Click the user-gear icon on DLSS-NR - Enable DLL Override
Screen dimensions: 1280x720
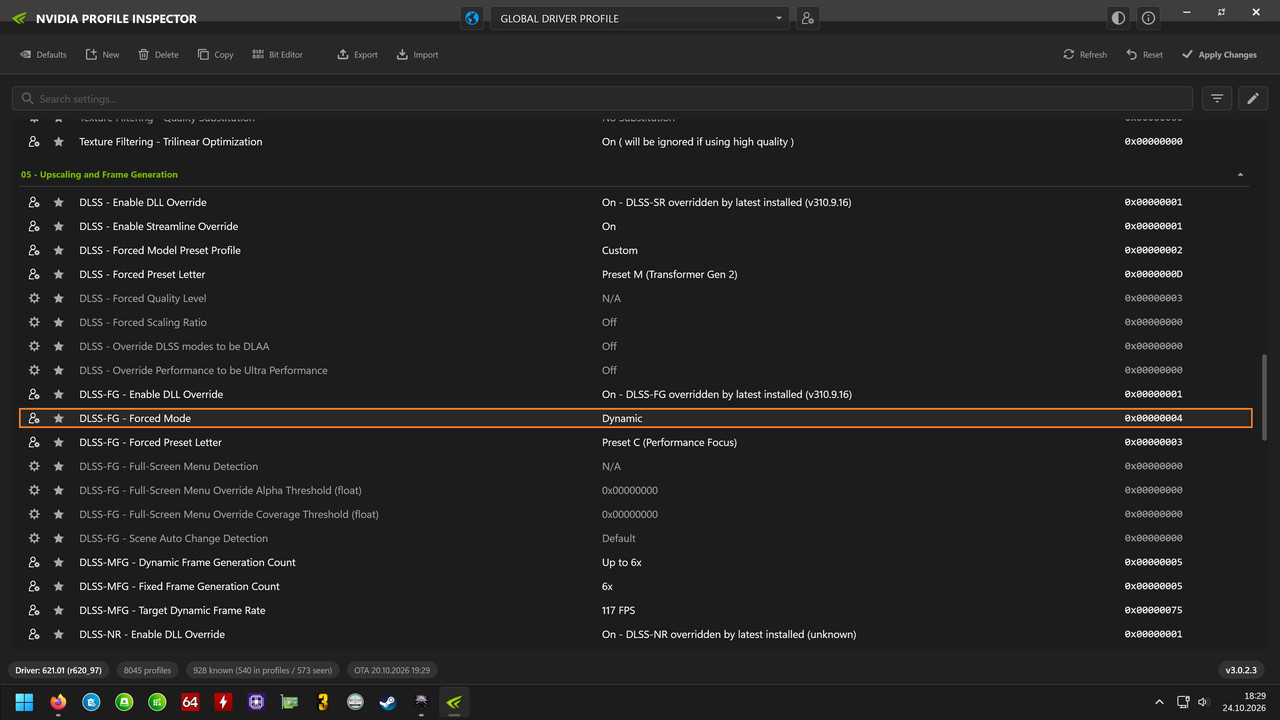34,634
